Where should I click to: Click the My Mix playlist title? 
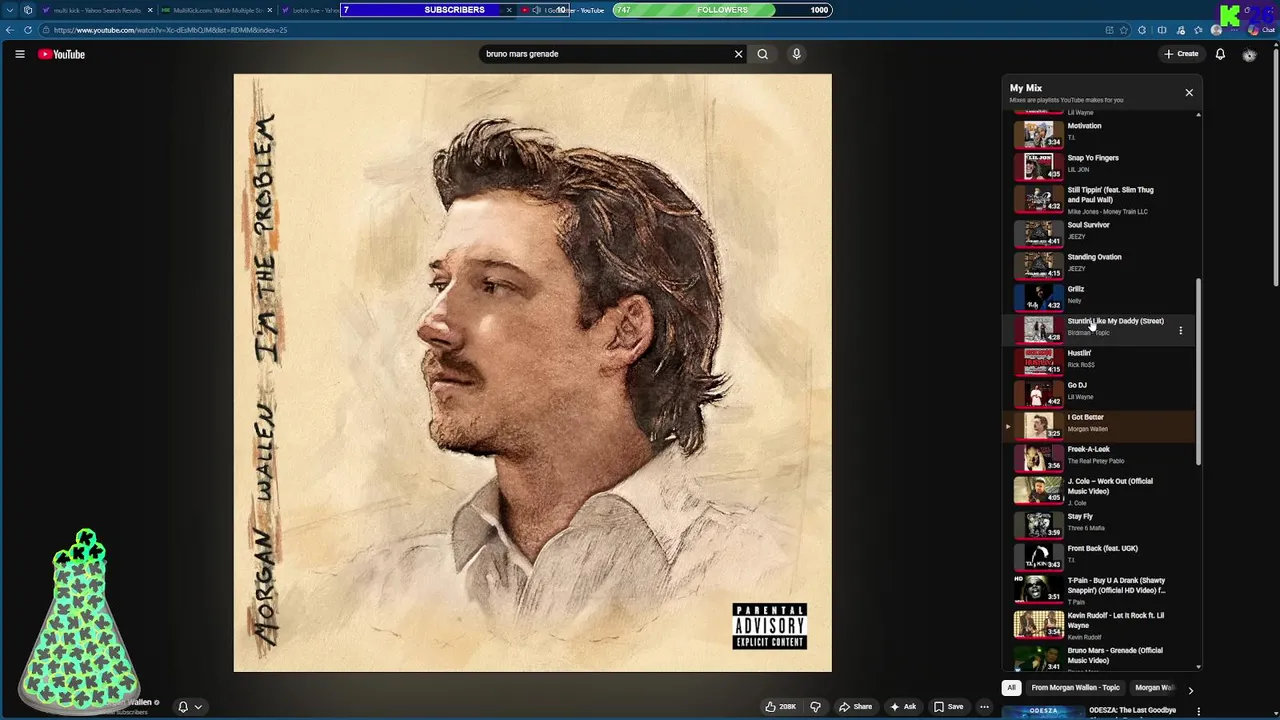(1026, 88)
